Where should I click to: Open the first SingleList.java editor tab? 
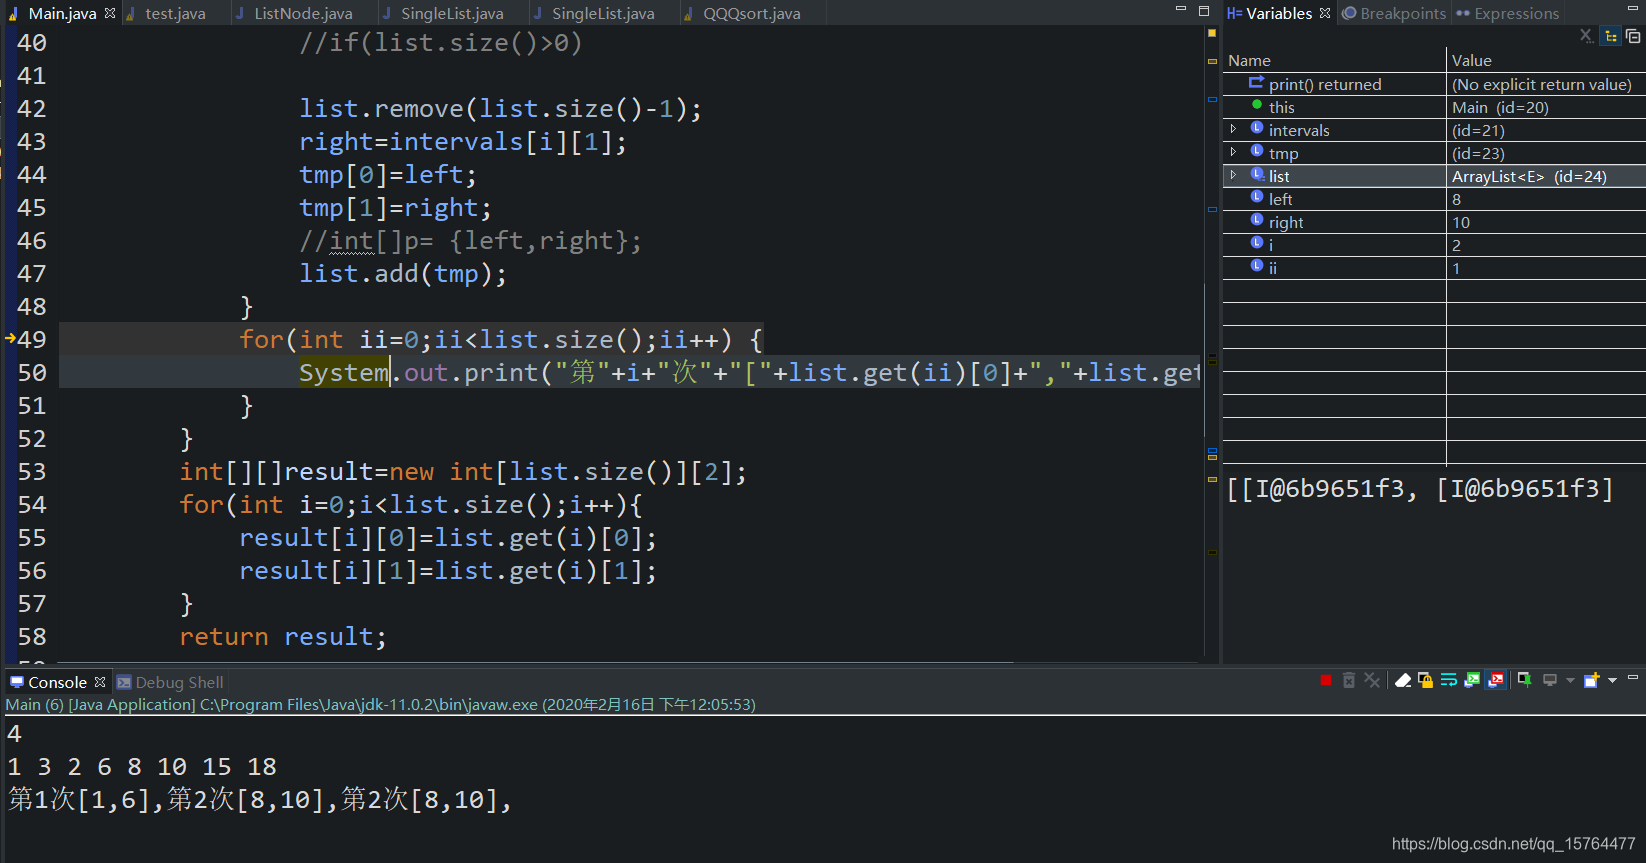(452, 13)
